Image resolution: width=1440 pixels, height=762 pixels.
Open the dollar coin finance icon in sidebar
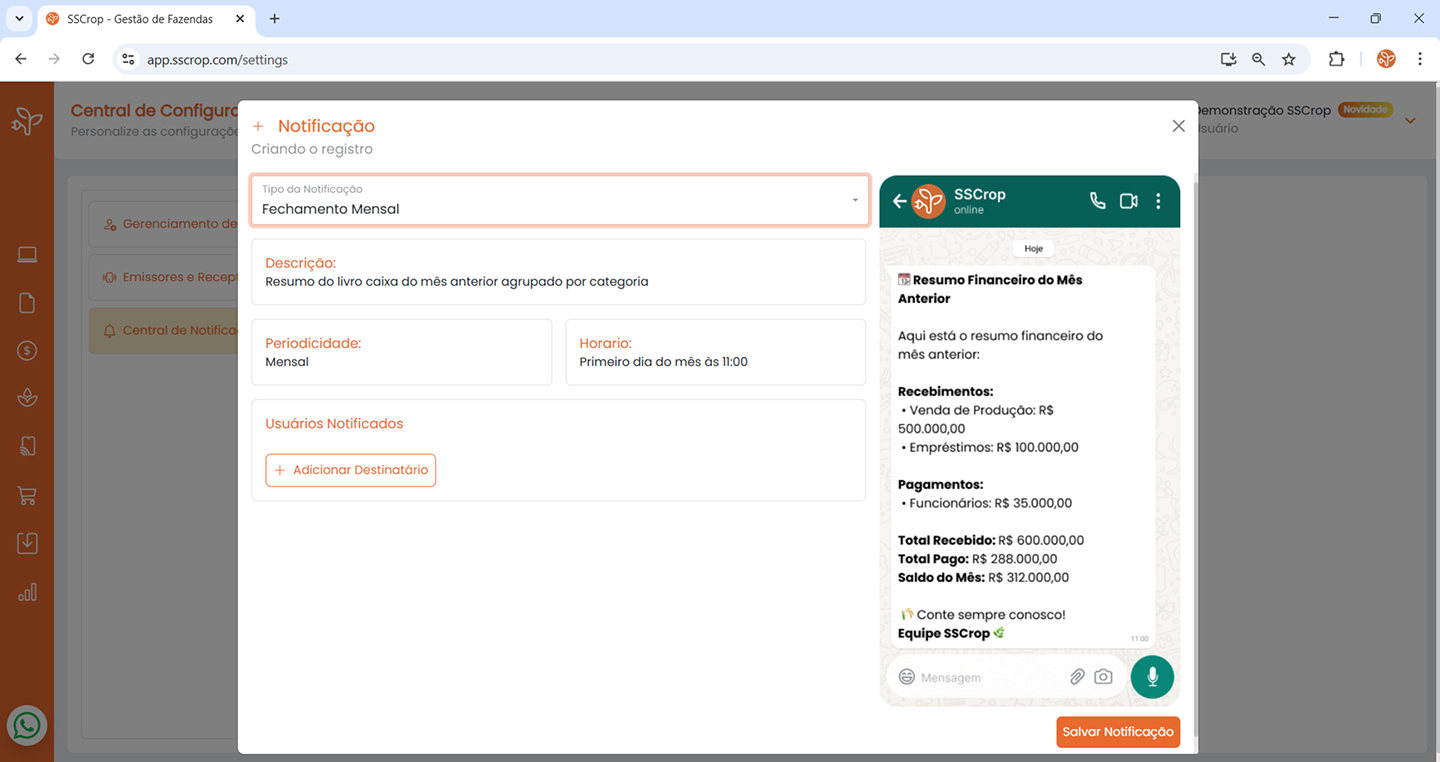click(x=27, y=351)
